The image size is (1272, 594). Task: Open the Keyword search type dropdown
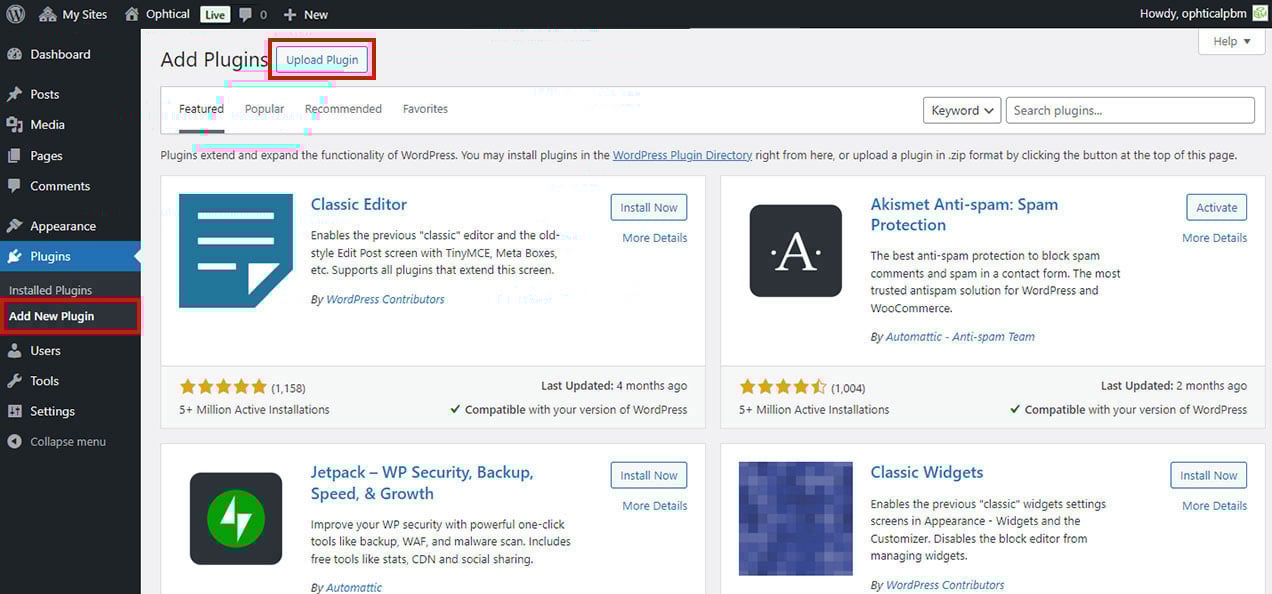coord(962,110)
